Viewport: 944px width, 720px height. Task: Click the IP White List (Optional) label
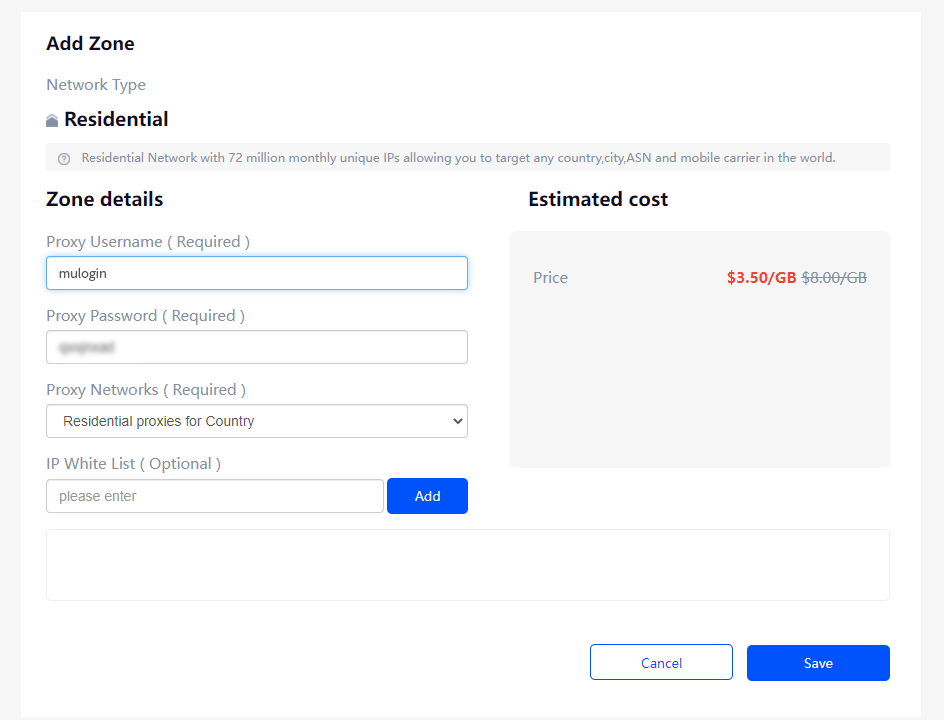(x=134, y=464)
